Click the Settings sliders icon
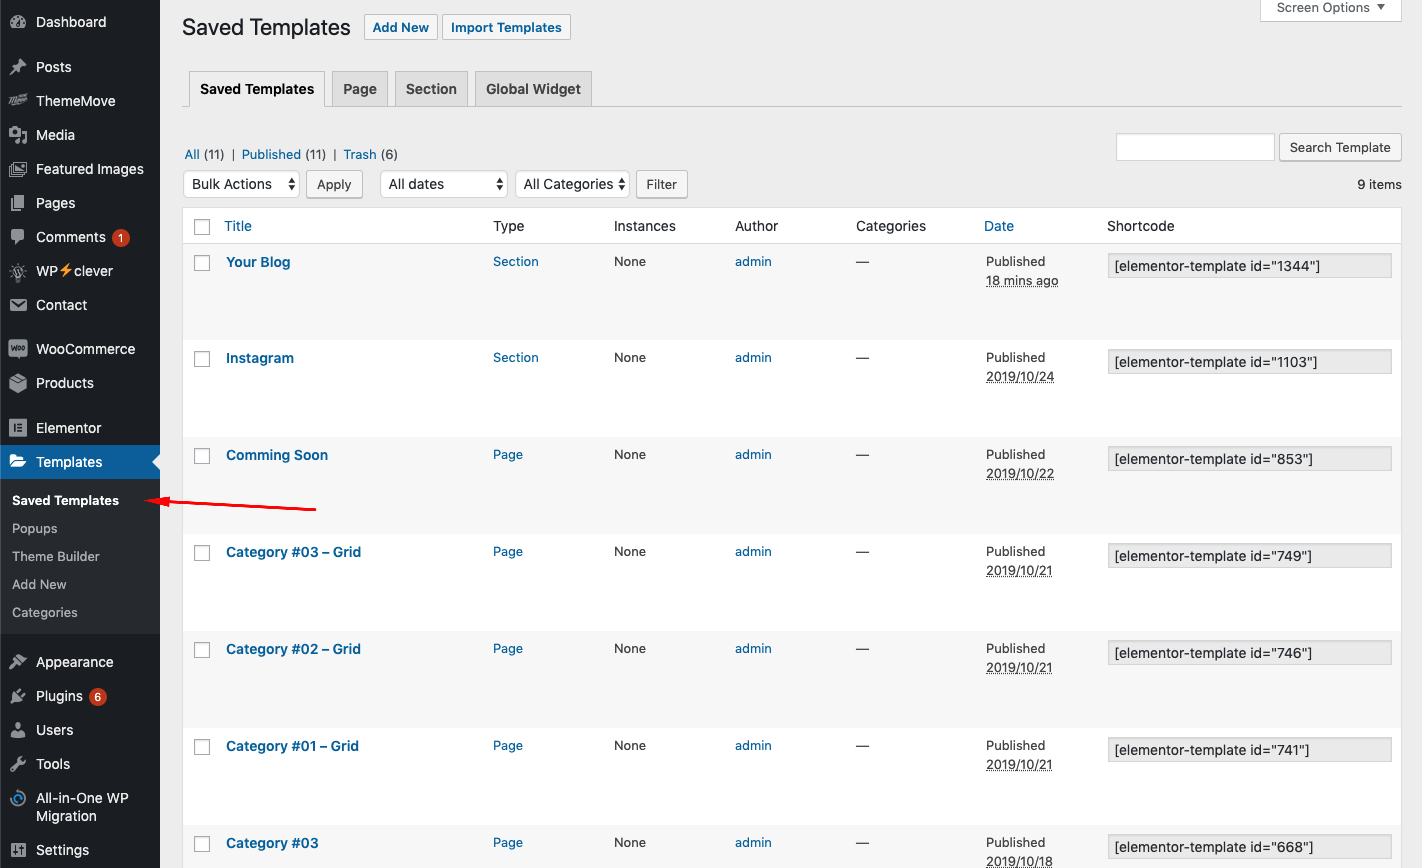Image resolution: width=1422 pixels, height=868 pixels. coord(18,850)
